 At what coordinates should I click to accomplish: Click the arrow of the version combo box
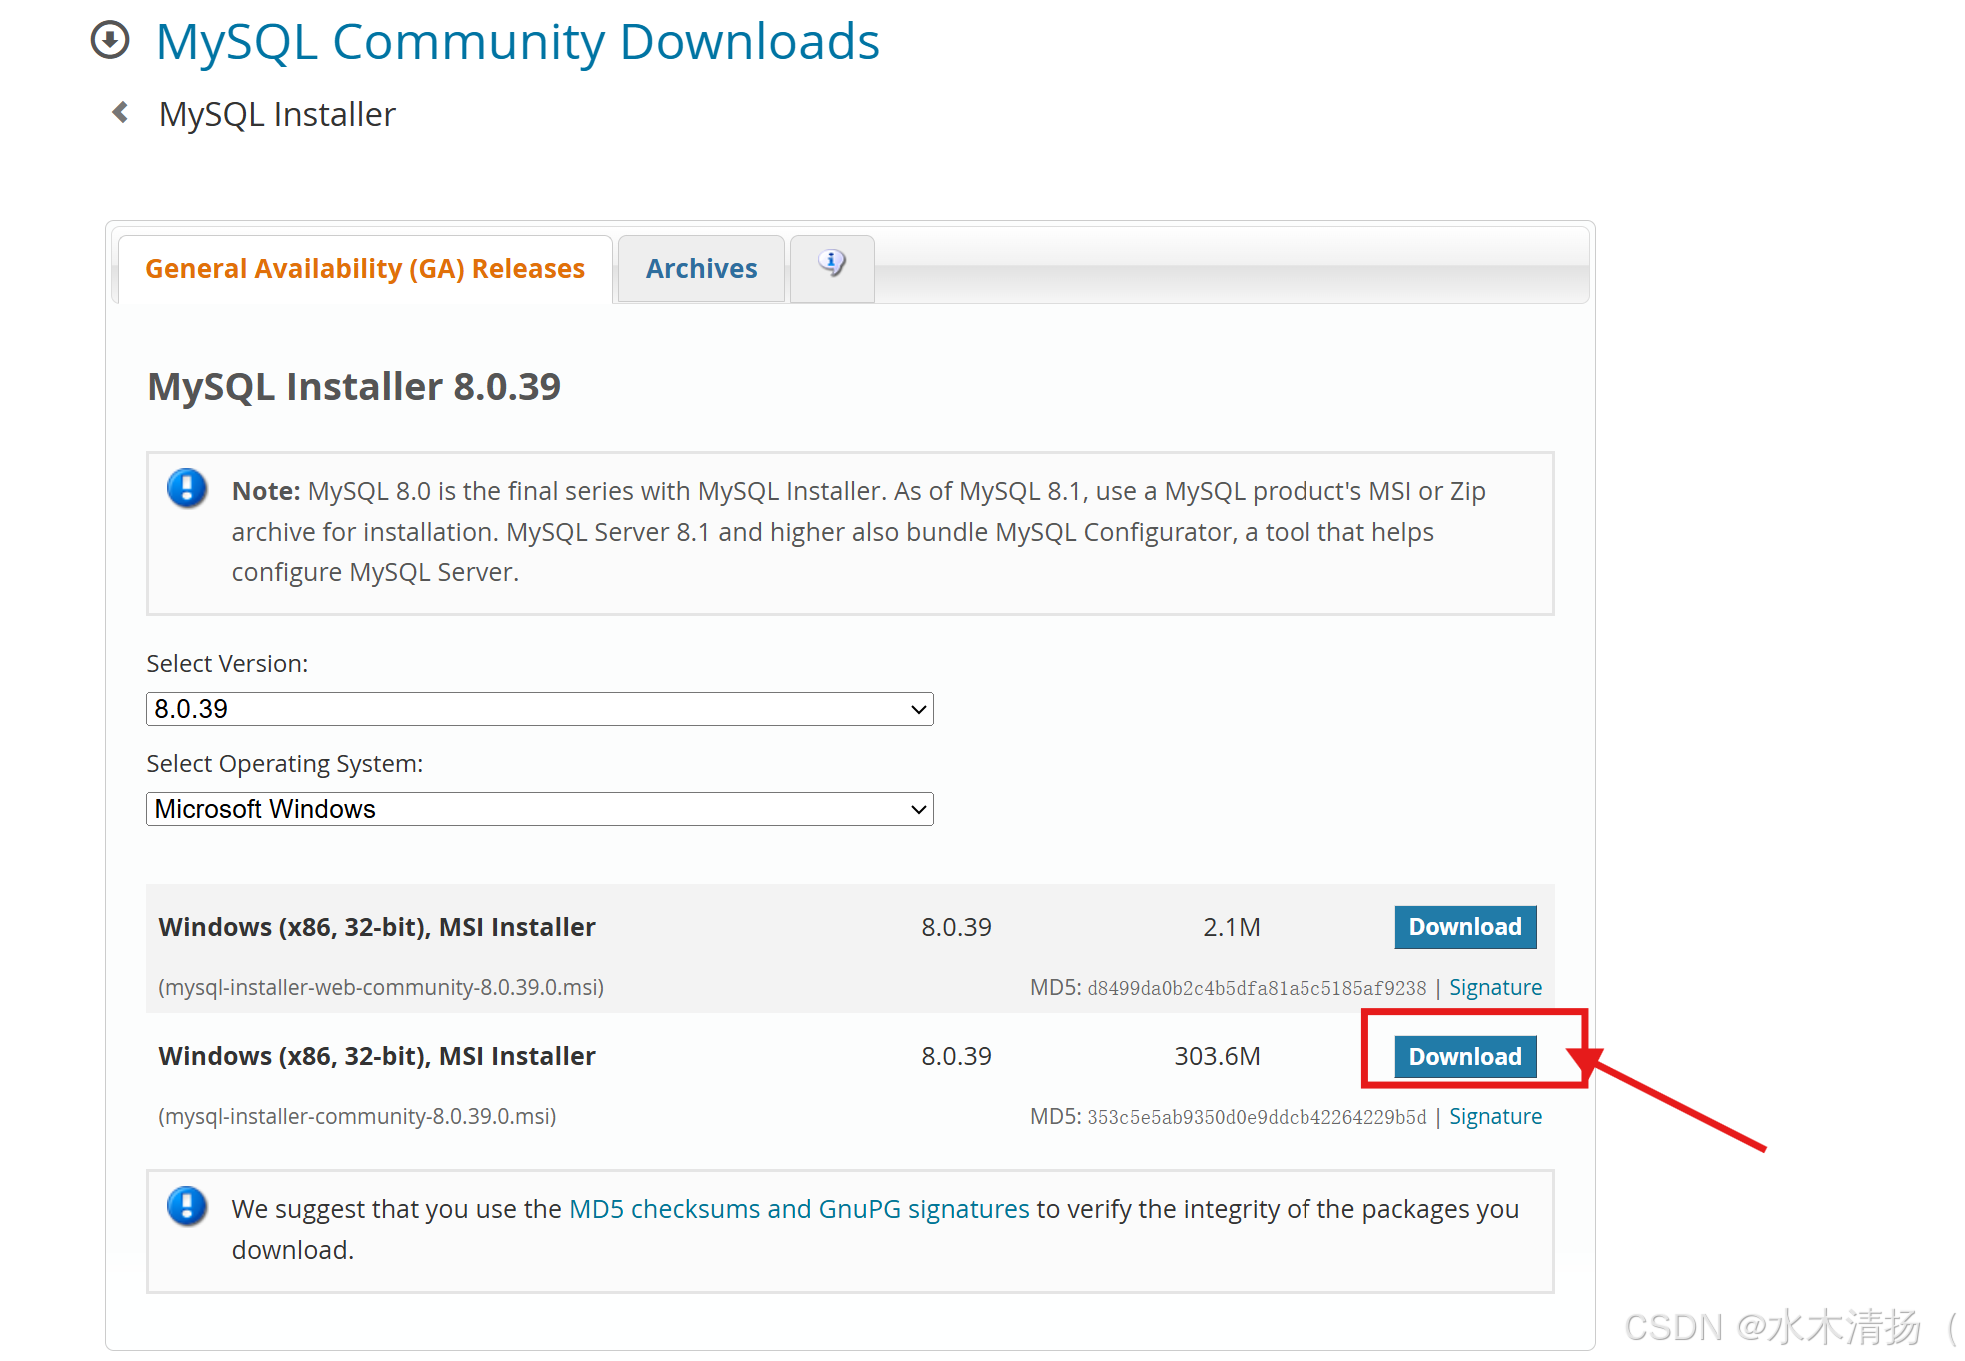[918, 709]
